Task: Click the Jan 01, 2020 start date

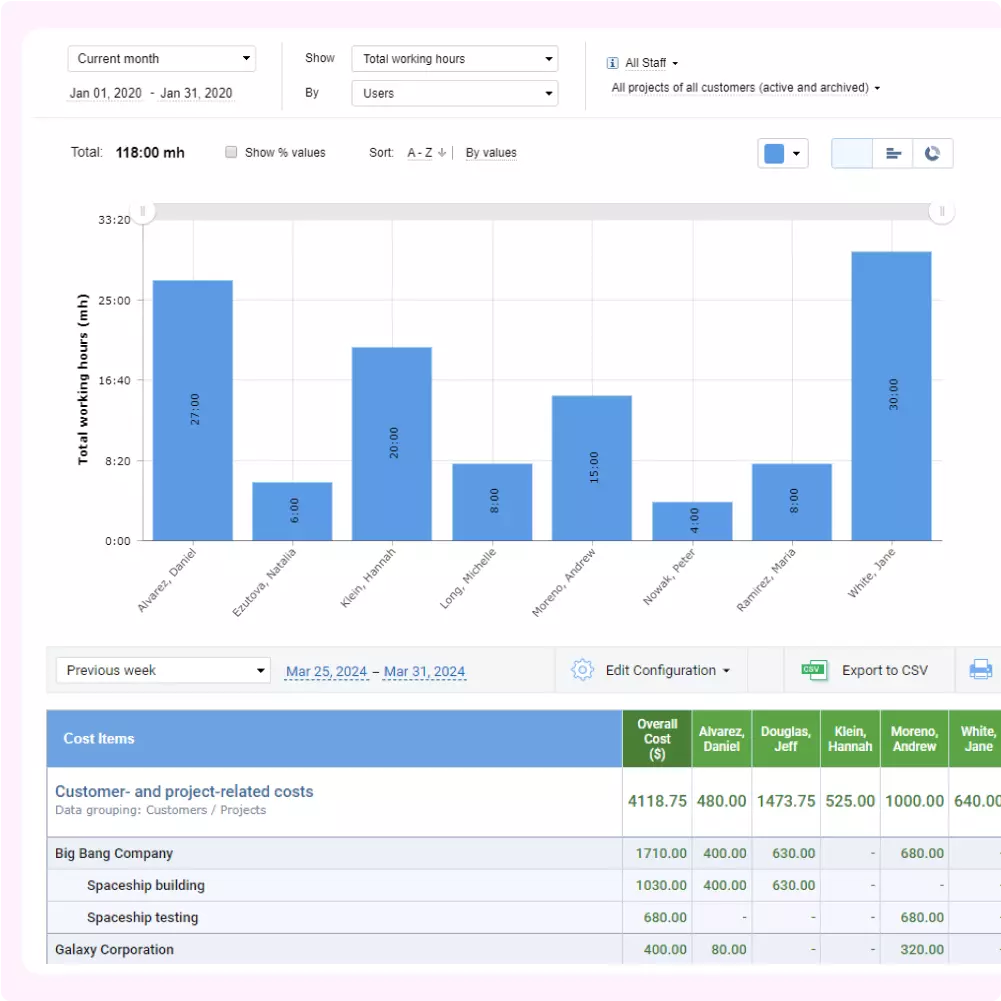Action: [105, 93]
